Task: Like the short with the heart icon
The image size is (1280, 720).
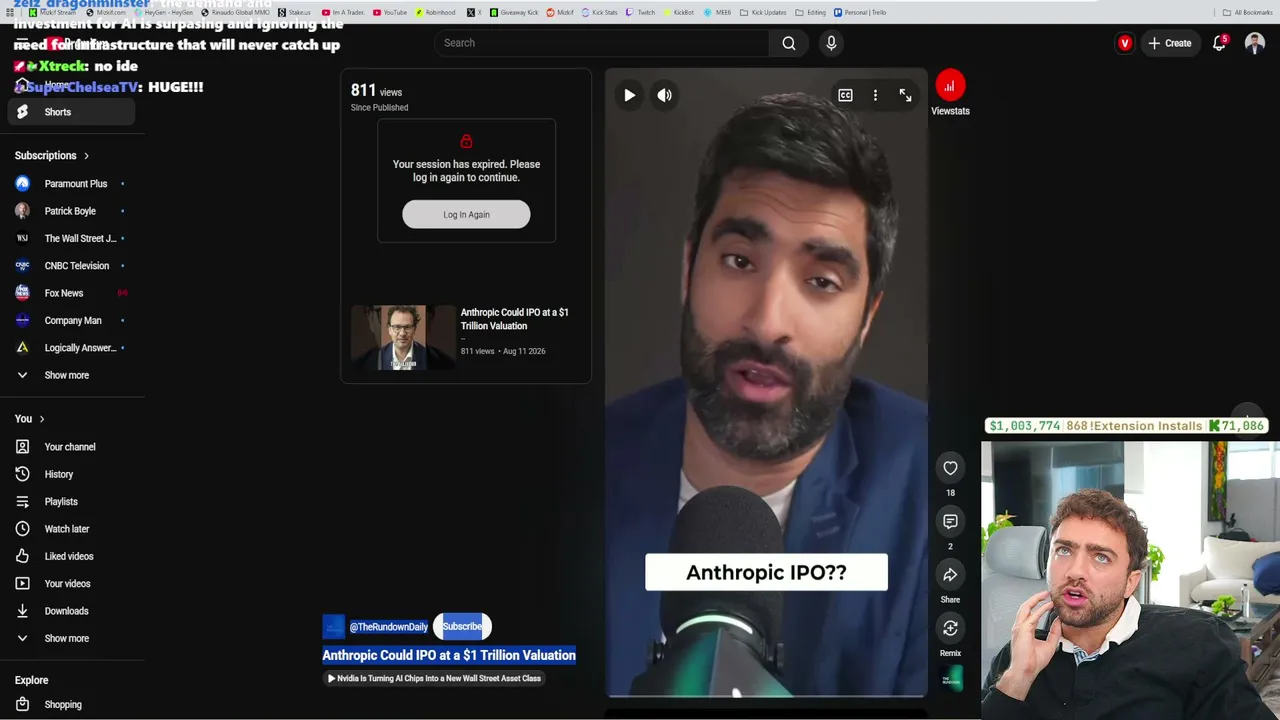Action: click(950, 468)
